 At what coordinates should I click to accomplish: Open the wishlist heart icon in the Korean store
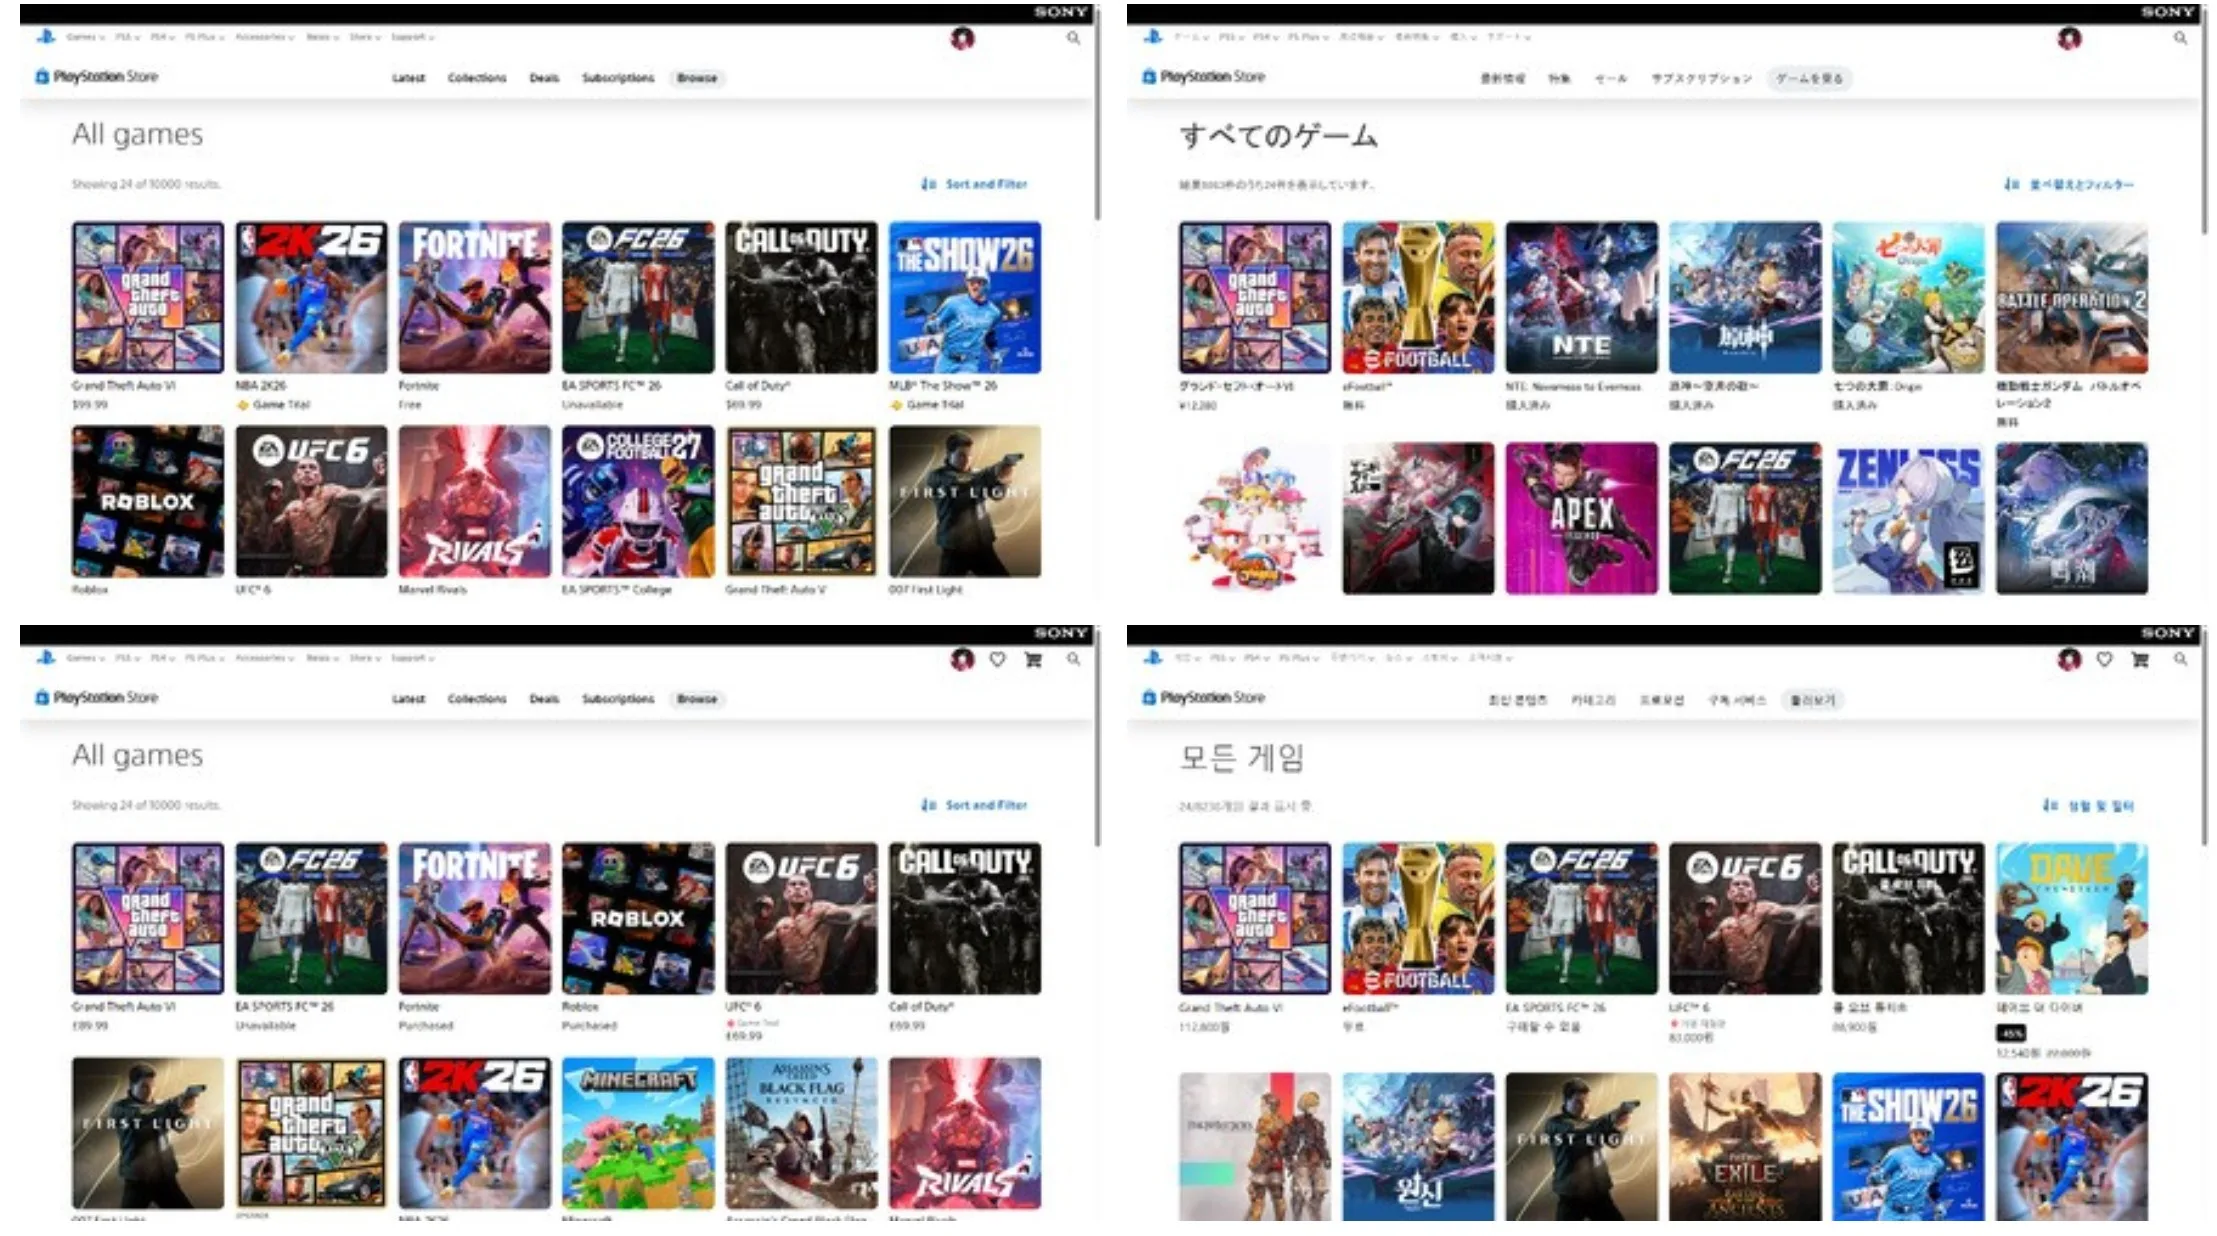point(2104,659)
